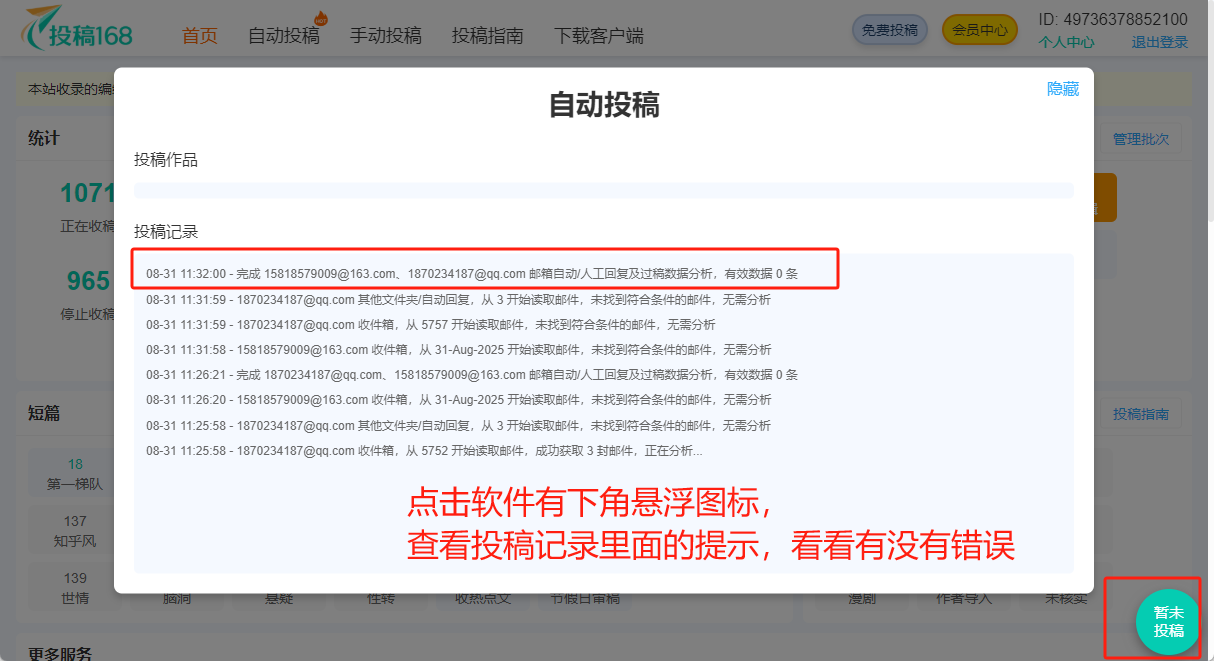Image resolution: width=1214 pixels, height=661 pixels.
Task: Open 投稿指南 in the top navigation
Action: [x=487, y=36]
